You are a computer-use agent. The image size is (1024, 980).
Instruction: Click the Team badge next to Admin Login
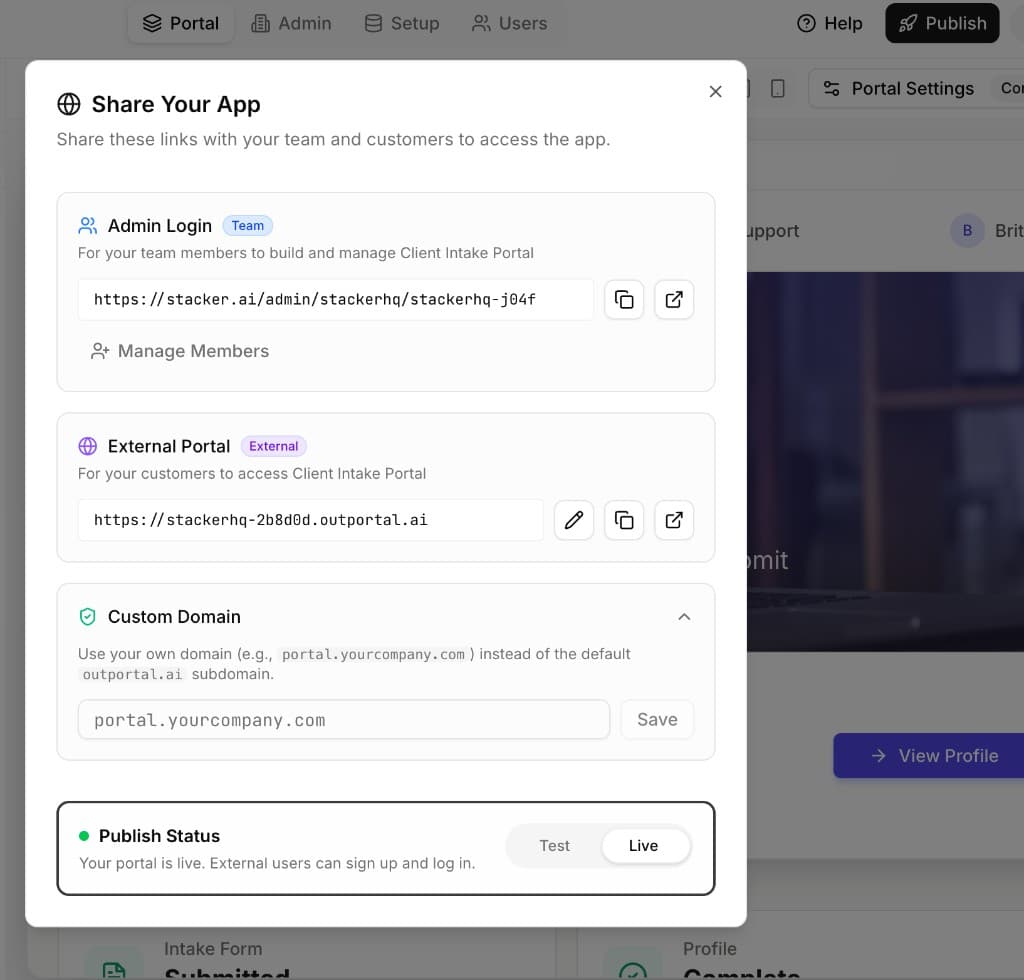pyautogui.click(x=247, y=225)
